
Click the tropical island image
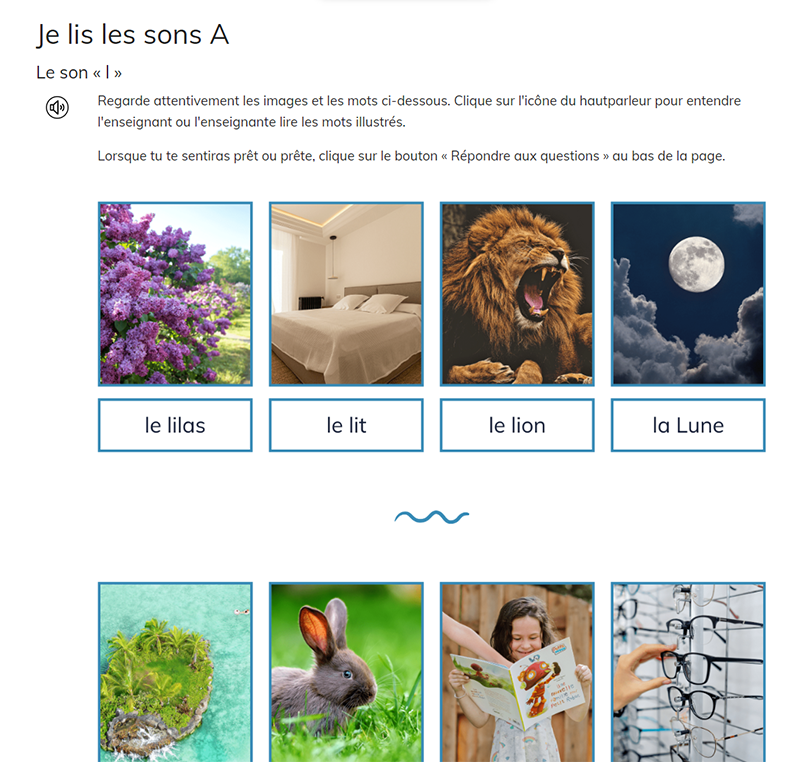(175, 672)
